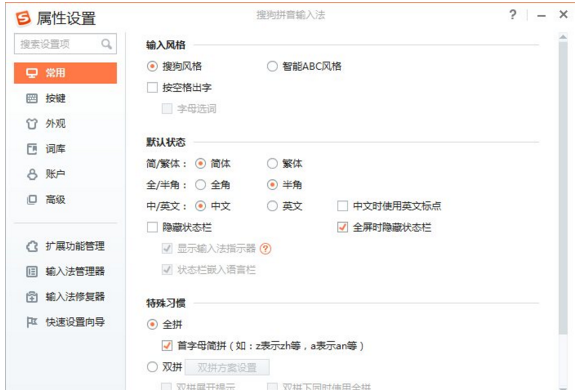Enable 中文时使用英文标点 checkbox
This screenshot has height=390, width=580.
point(343,206)
